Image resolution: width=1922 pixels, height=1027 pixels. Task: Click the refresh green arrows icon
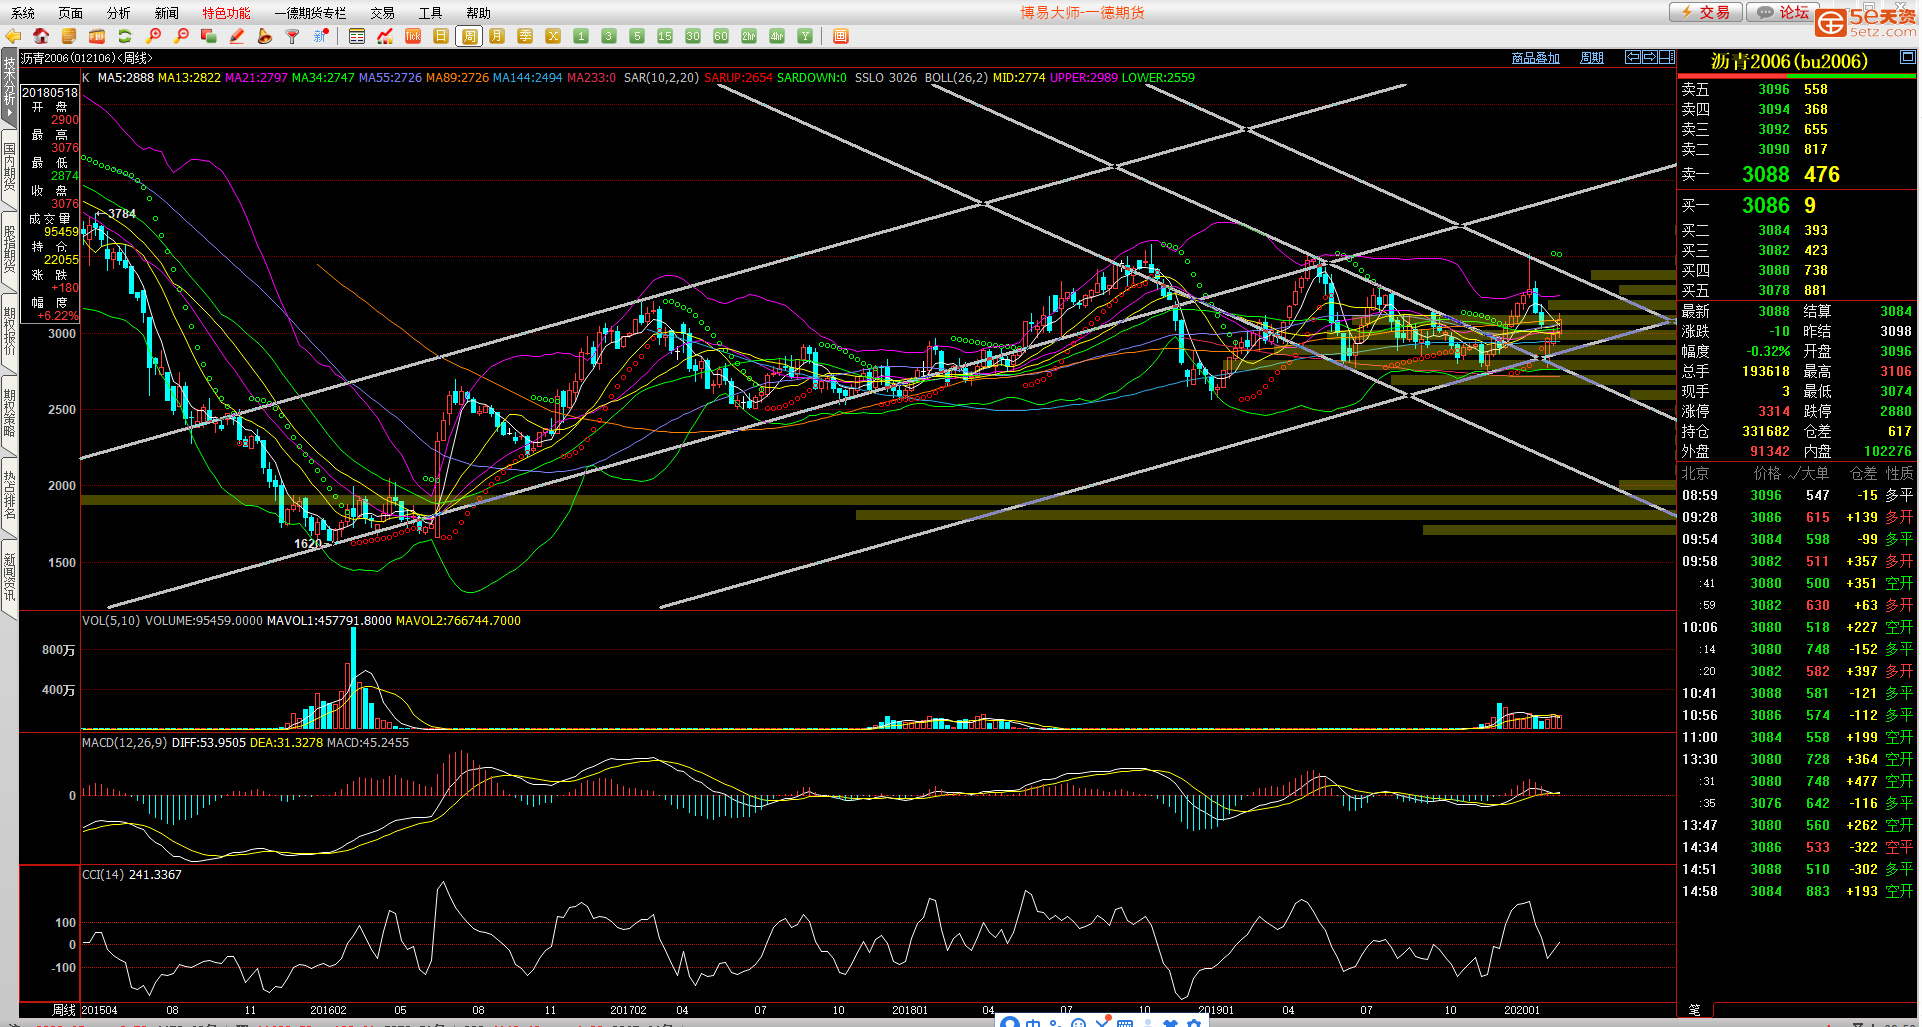pos(125,36)
